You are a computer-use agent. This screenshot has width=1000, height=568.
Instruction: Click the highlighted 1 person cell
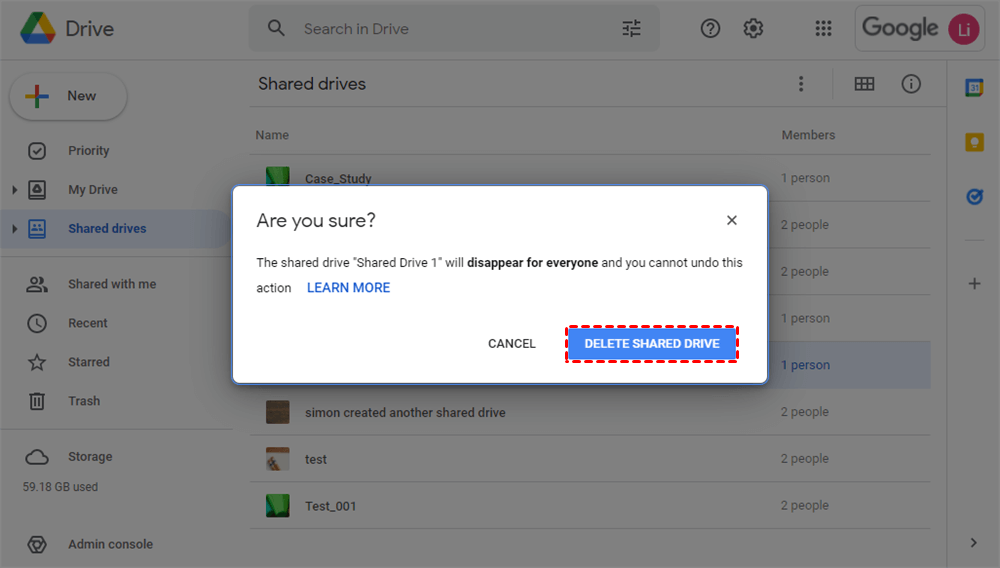tap(805, 365)
